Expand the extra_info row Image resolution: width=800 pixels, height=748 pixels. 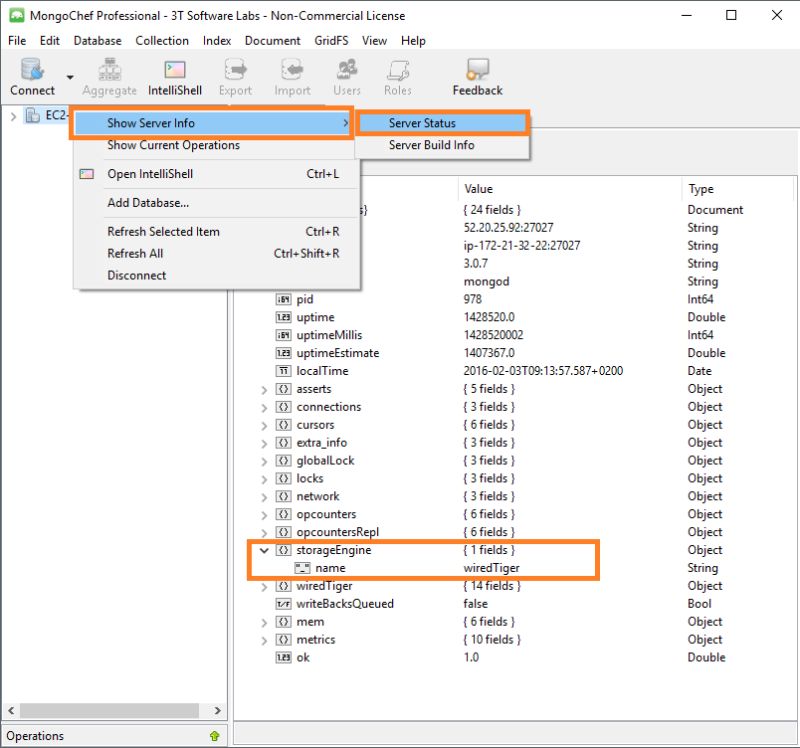point(264,444)
